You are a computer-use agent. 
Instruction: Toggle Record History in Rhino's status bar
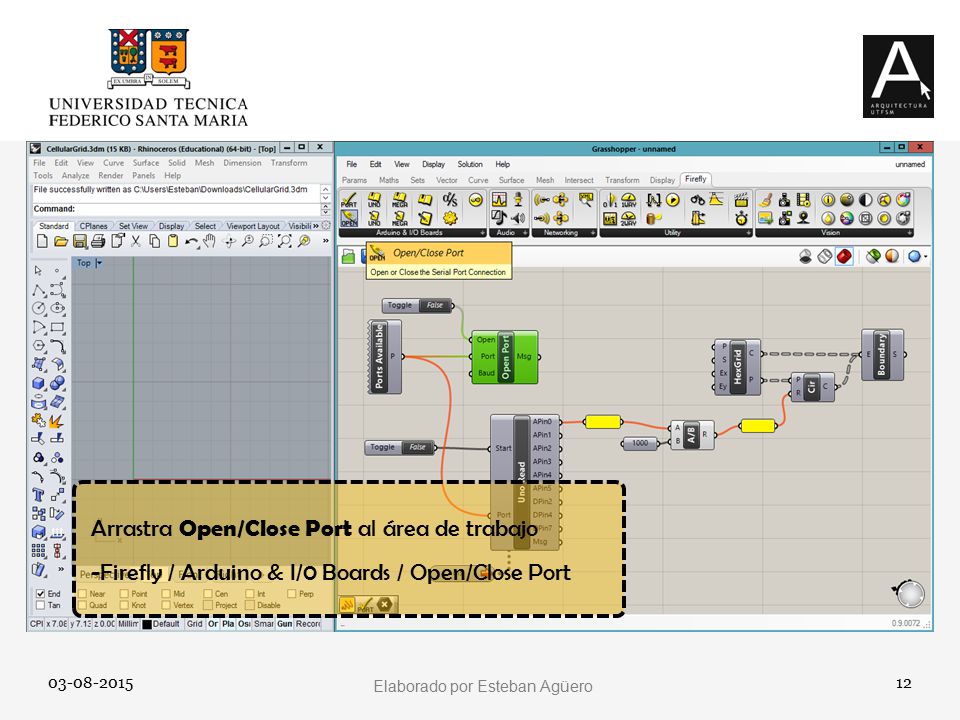point(308,624)
